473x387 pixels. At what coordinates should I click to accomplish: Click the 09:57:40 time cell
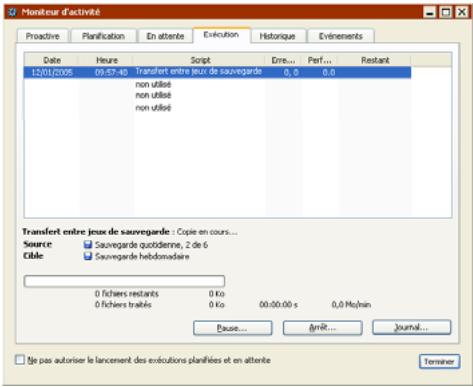[x=111, y=72]
